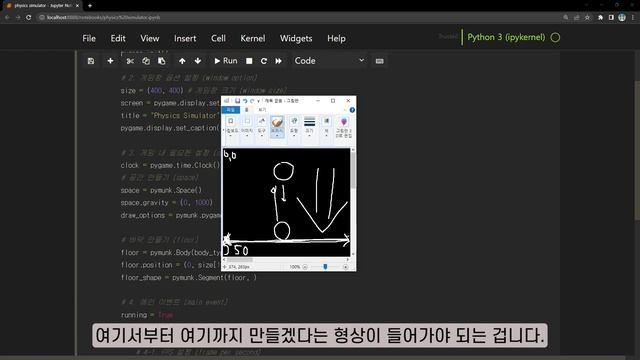This screenshot has width=640, height=360.
Task: Open the browser profile avatar
Action: tap(622, 17)
